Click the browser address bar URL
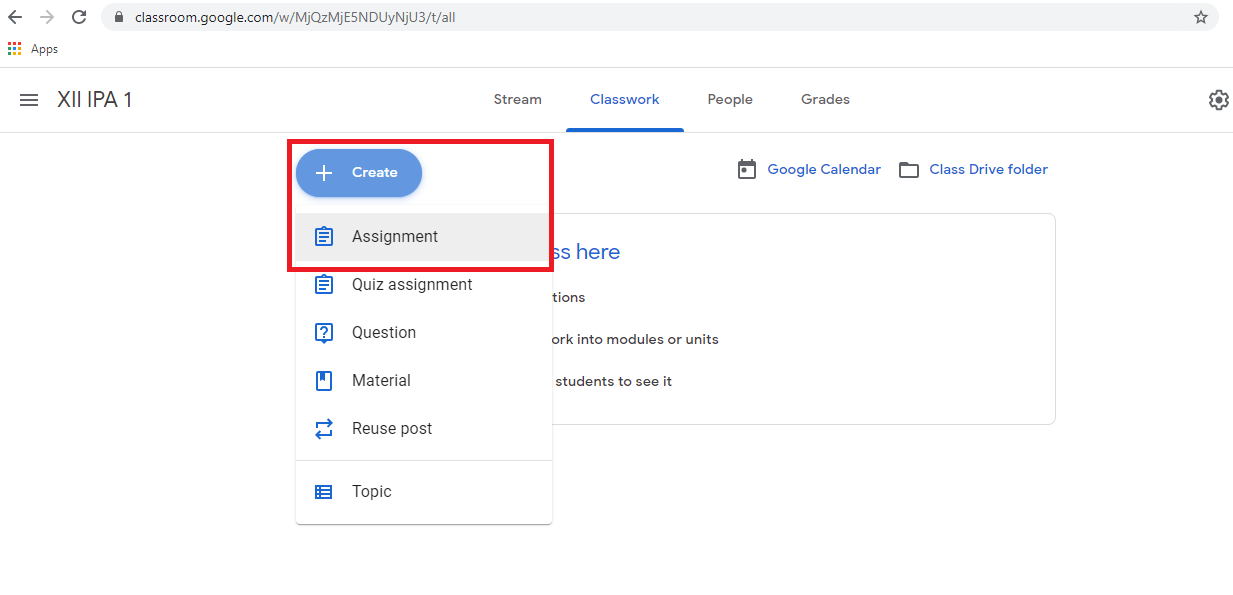 [300, 17]
